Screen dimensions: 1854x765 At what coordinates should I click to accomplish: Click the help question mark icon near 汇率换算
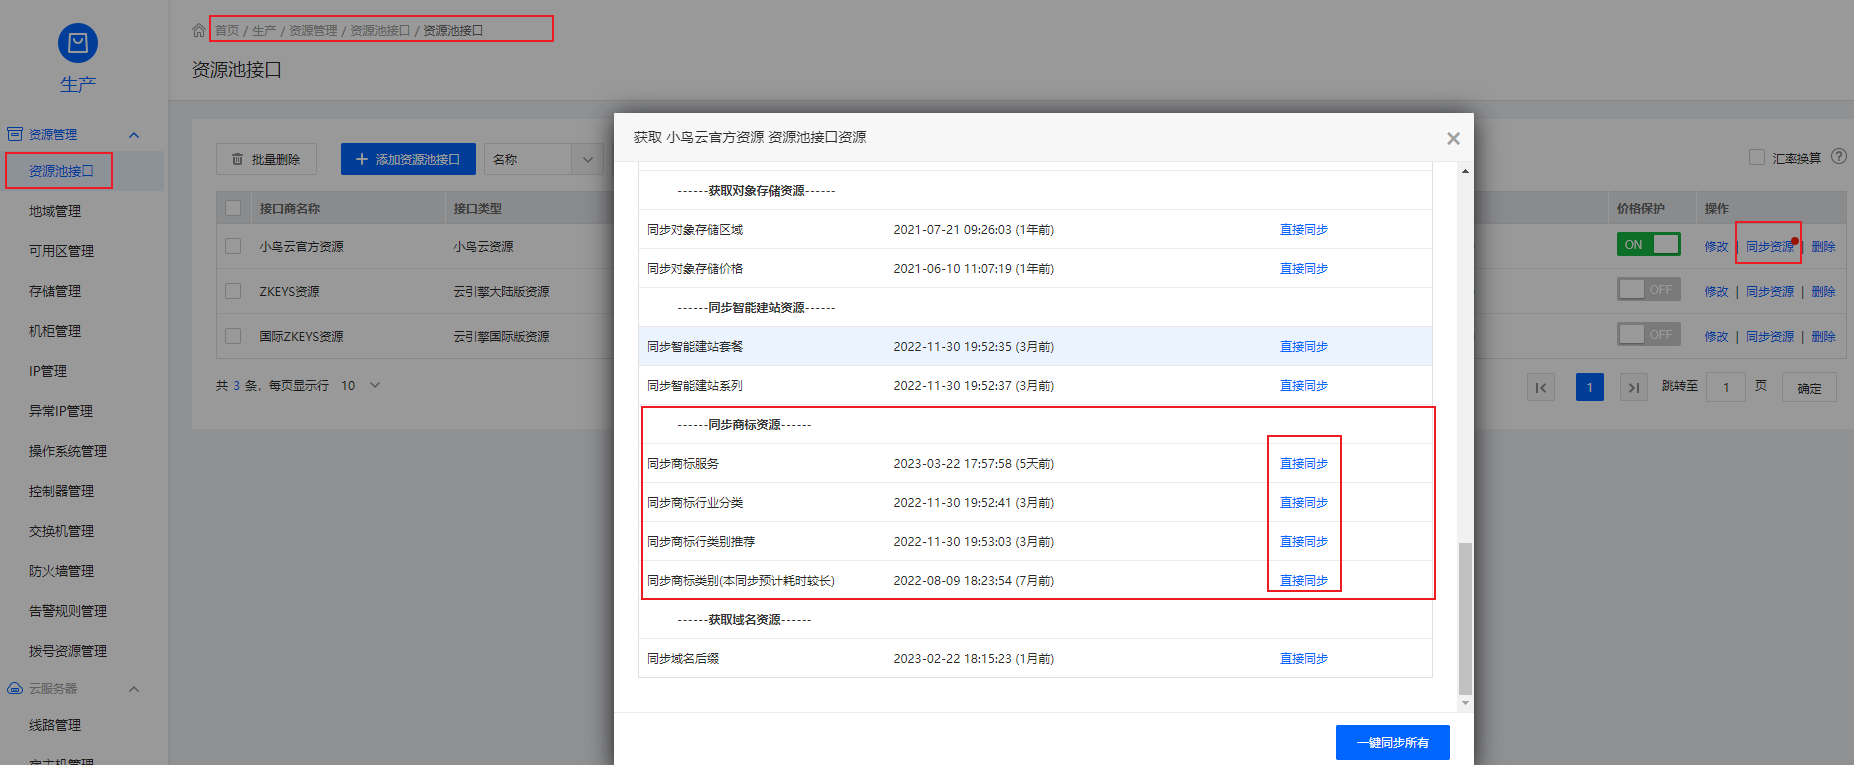pos(1838,157)
